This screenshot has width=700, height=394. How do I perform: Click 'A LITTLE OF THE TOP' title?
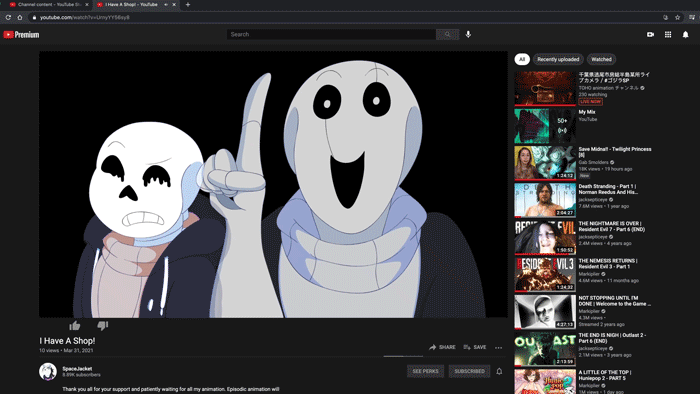pos(605,375)
